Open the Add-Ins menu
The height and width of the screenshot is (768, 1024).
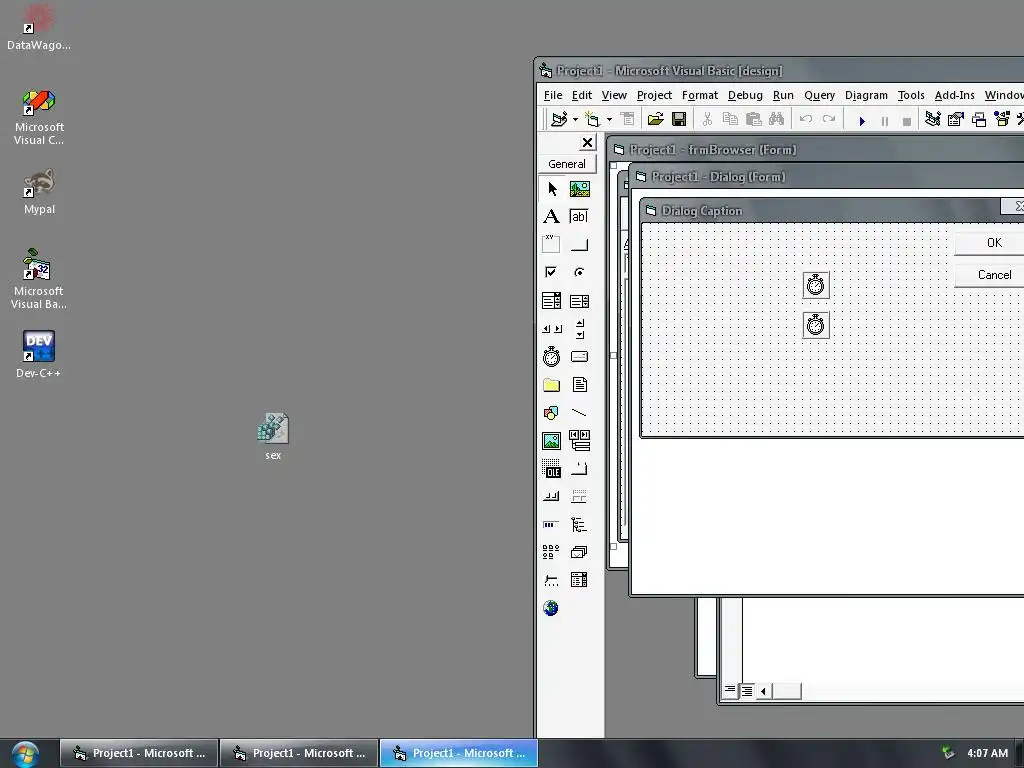pyautogui.click(x=955, y=95)
